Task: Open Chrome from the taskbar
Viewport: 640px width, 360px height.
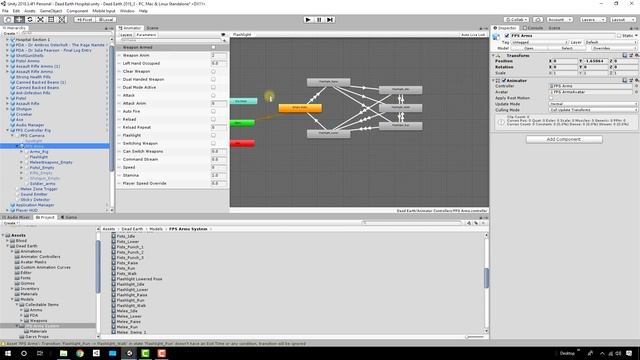Action: [x=80, y=353]
